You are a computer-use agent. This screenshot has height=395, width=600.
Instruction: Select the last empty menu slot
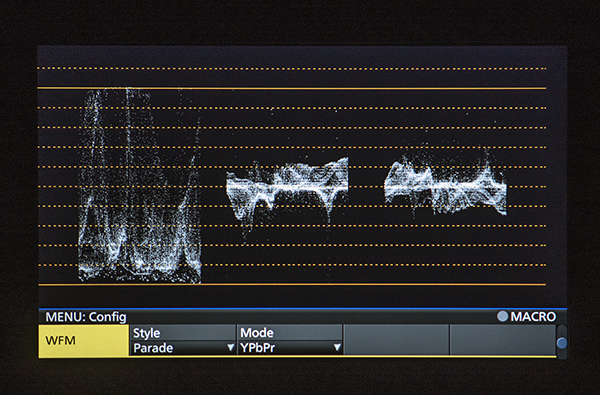tap(503, 340)
